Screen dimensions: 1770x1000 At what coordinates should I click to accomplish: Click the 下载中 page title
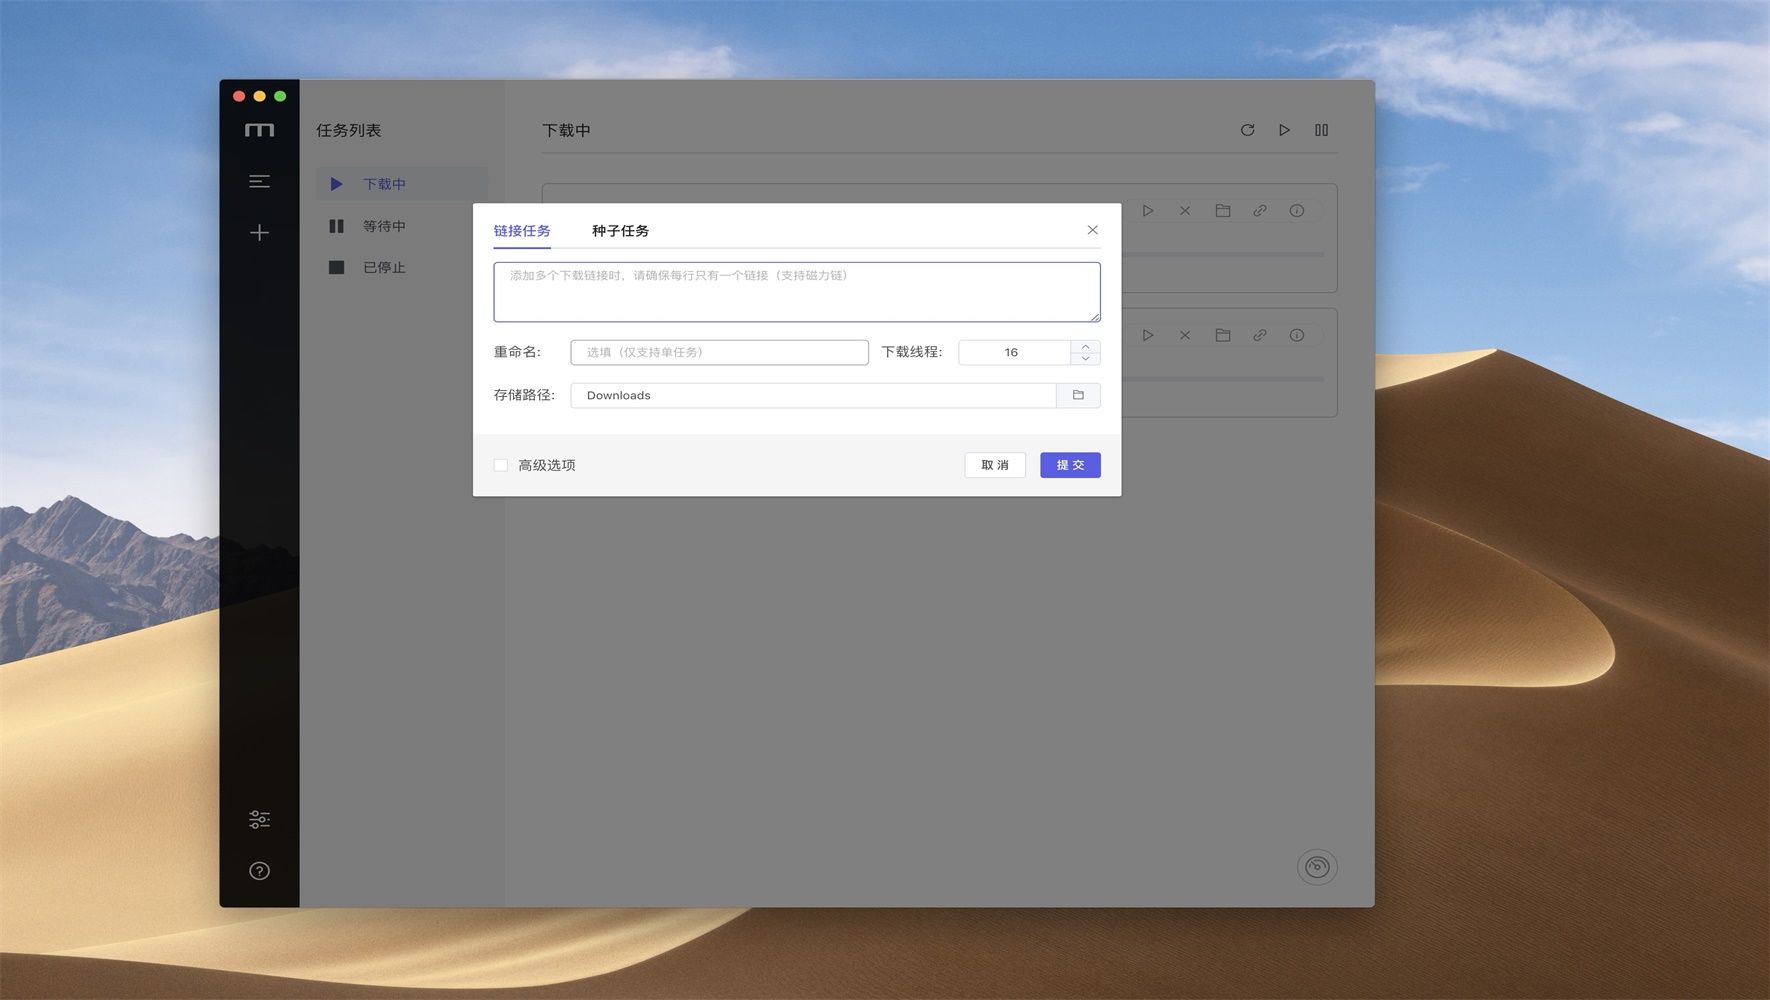tap(566, 130)
